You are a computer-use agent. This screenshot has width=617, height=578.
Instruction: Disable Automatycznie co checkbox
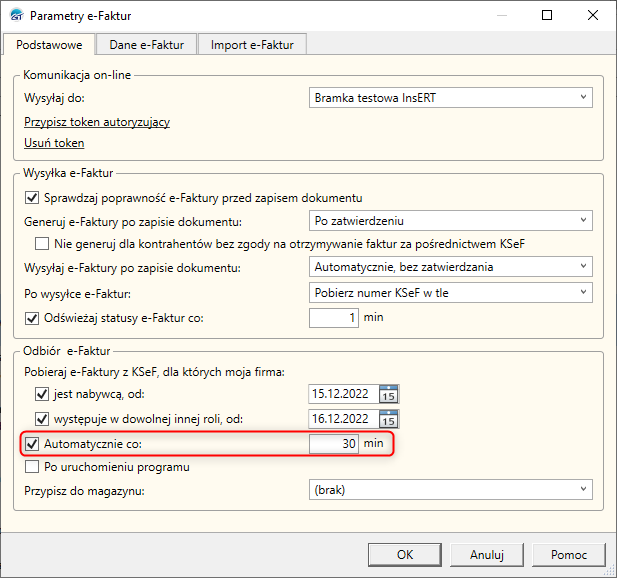pyautogui.click(x=32, y=443)
